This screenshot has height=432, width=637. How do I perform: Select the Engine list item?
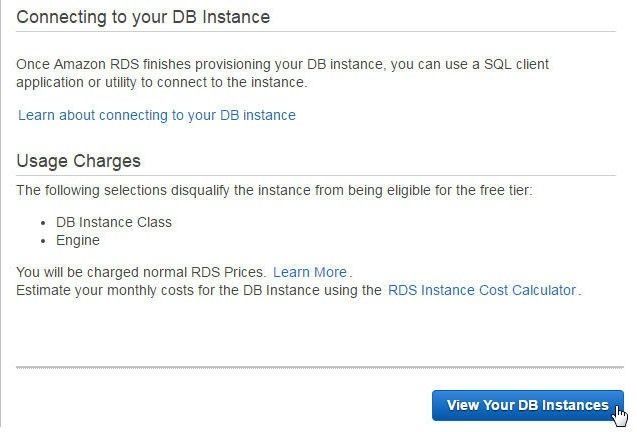point(78,240)
